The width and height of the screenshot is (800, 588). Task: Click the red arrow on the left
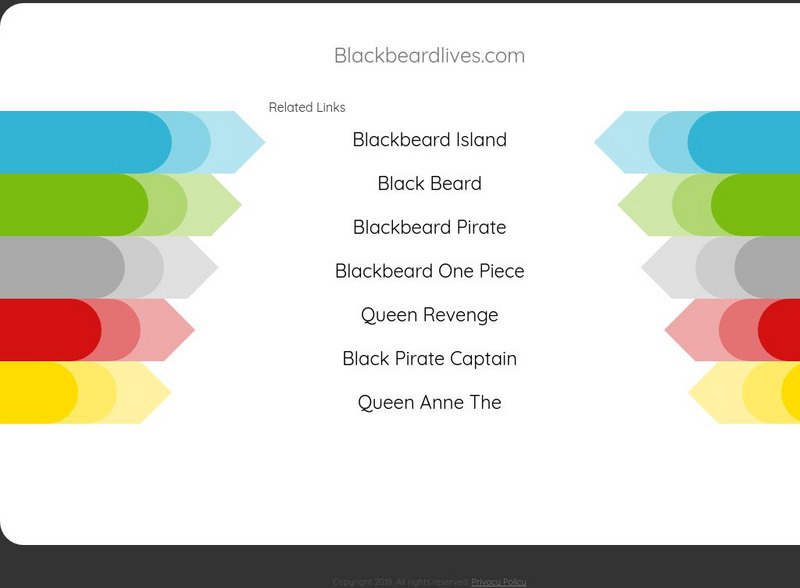90,330
